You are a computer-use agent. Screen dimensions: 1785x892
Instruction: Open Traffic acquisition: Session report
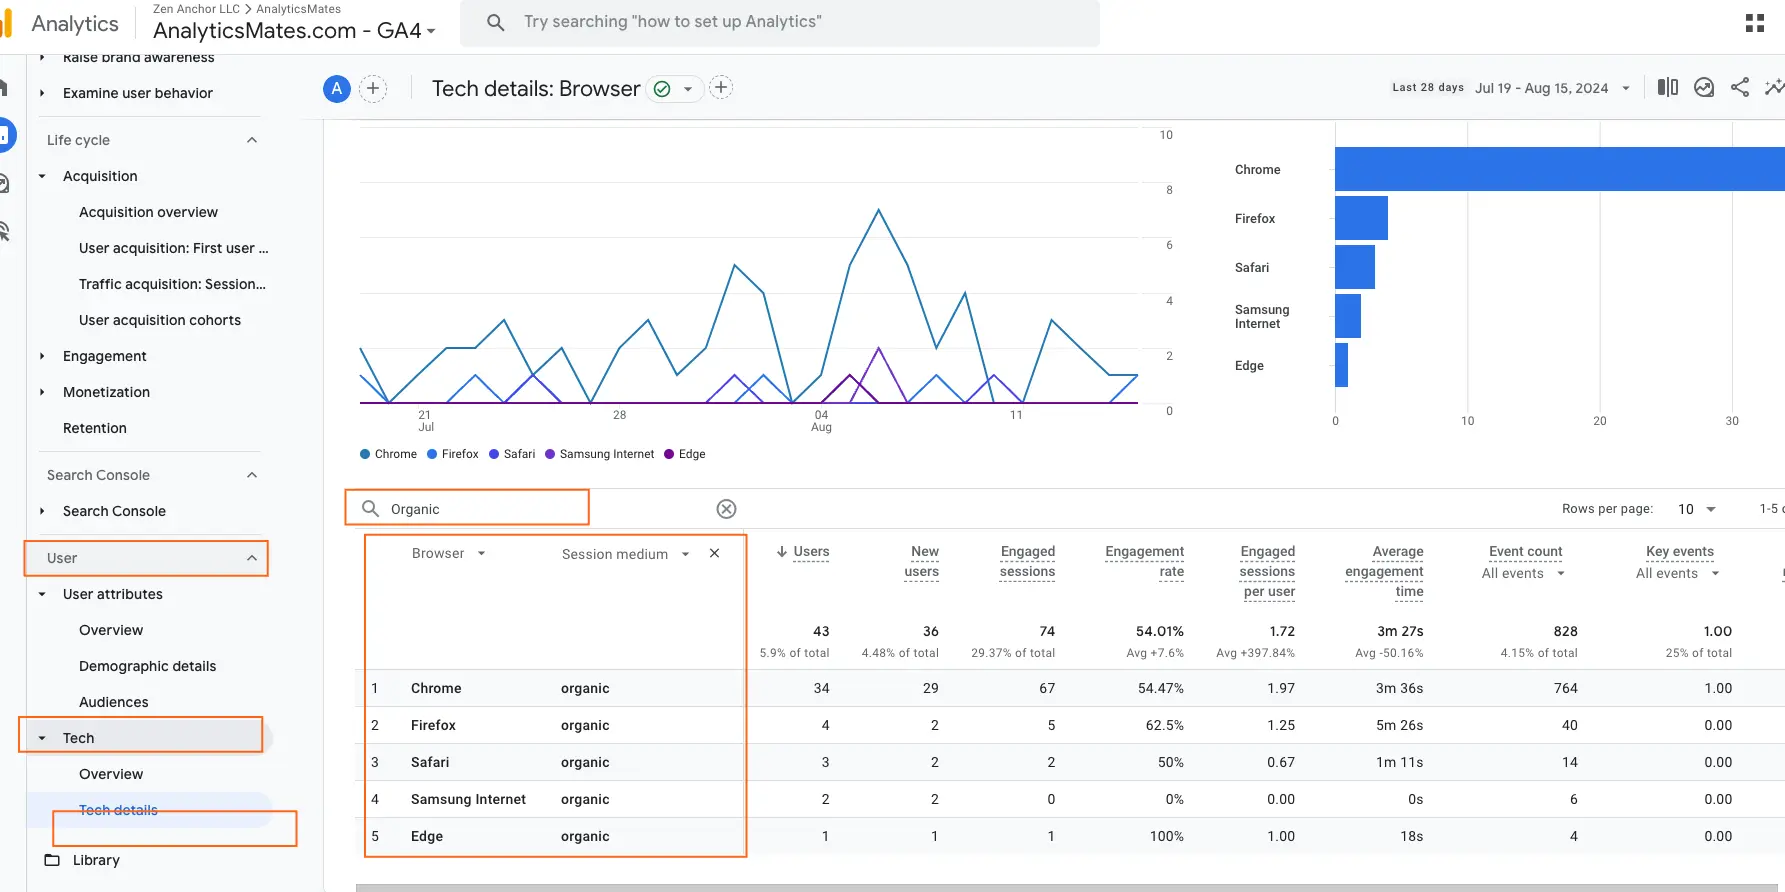172,284
